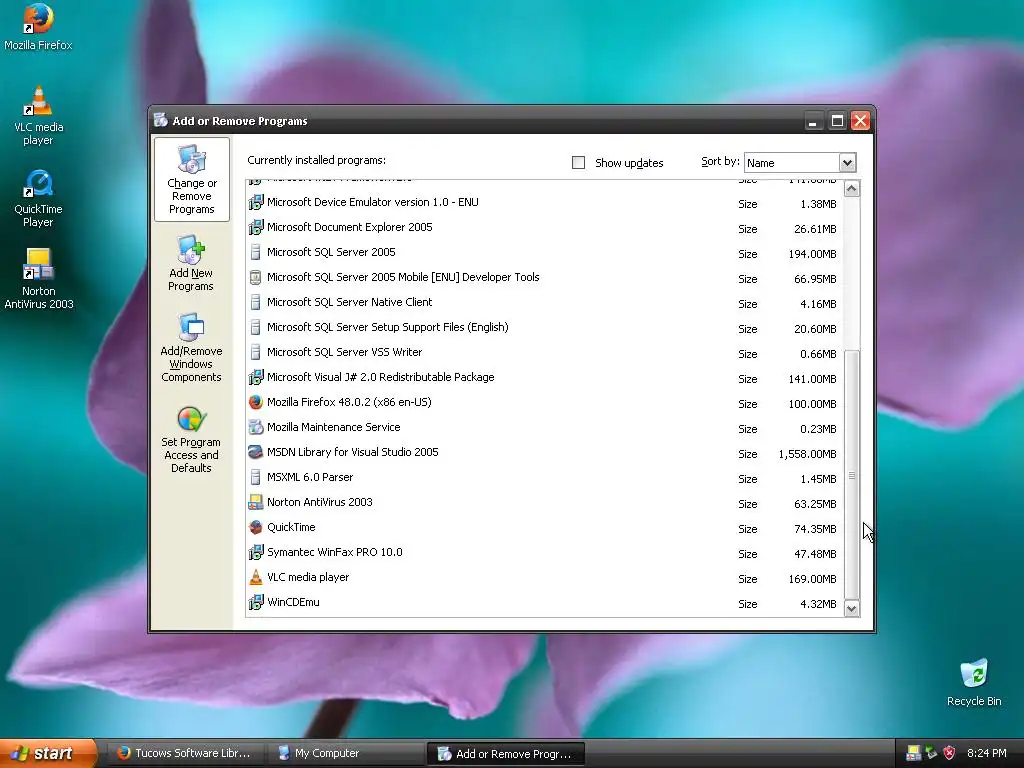The height and width of the screenshot is (768, 1024).
Task: Click the Add or Remove Programs title icon
Action: tap(161, 120)
